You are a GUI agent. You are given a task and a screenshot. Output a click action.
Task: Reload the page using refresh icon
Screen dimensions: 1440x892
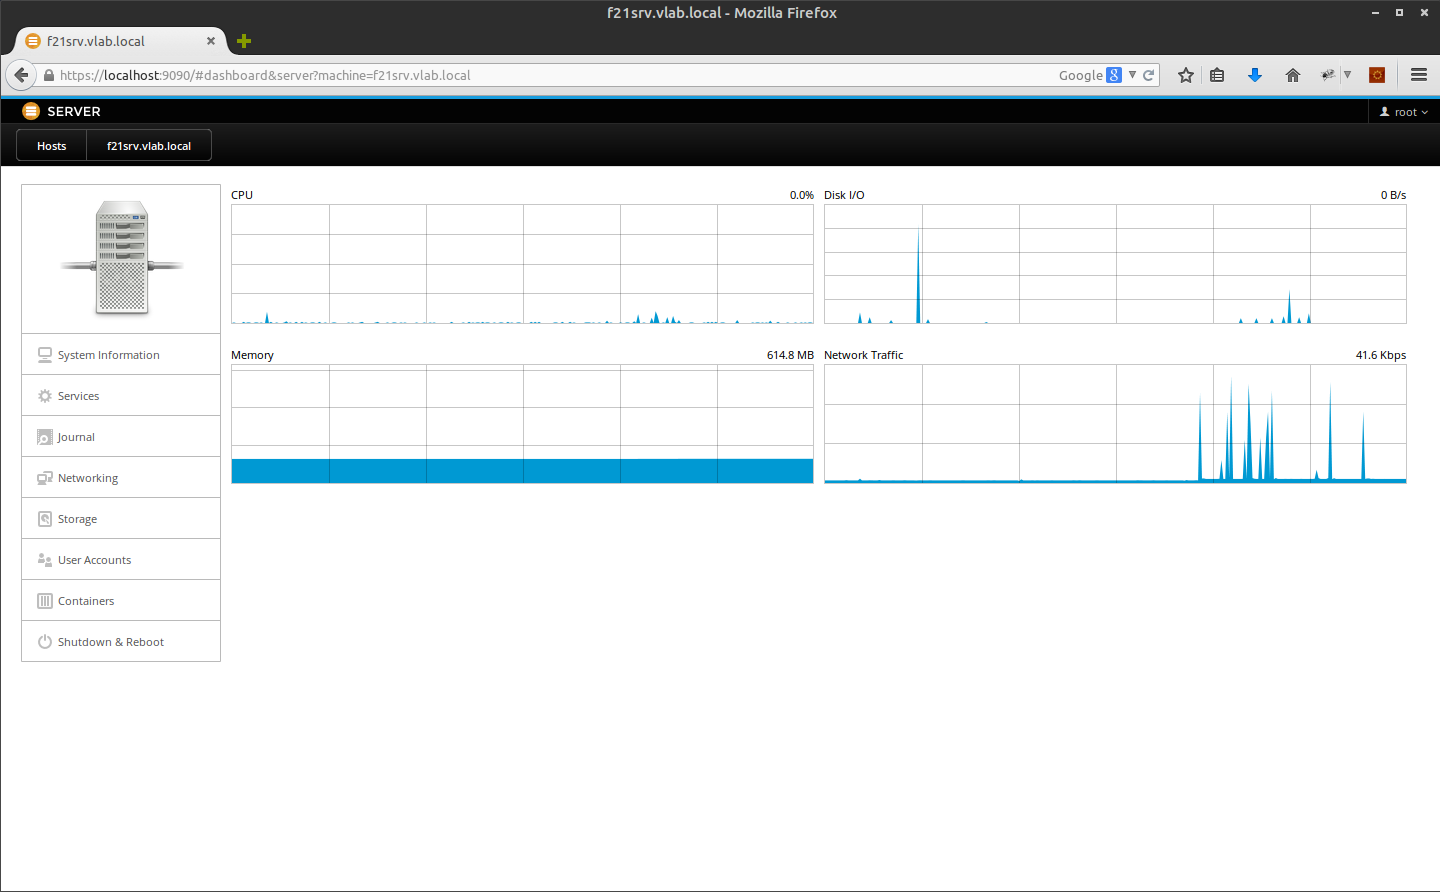(x=1149, y=75)
